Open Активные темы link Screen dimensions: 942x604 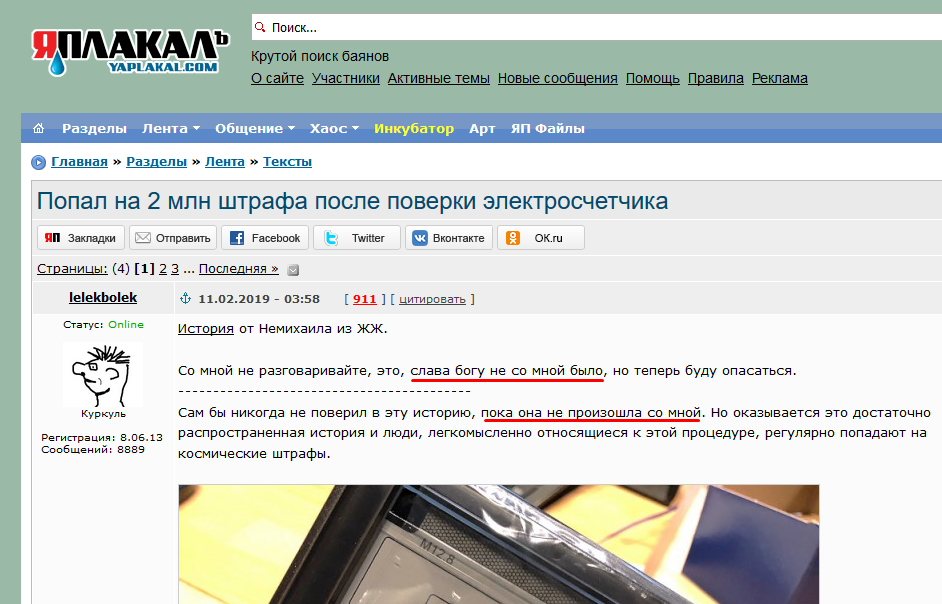point(439,78)
